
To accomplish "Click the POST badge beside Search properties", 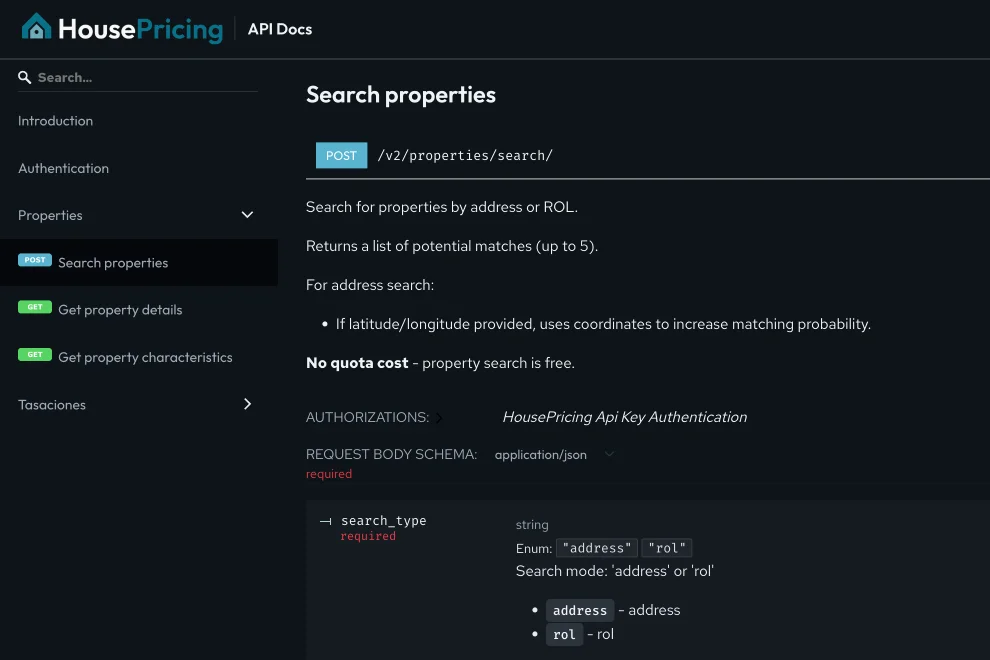I will [35, 260].
